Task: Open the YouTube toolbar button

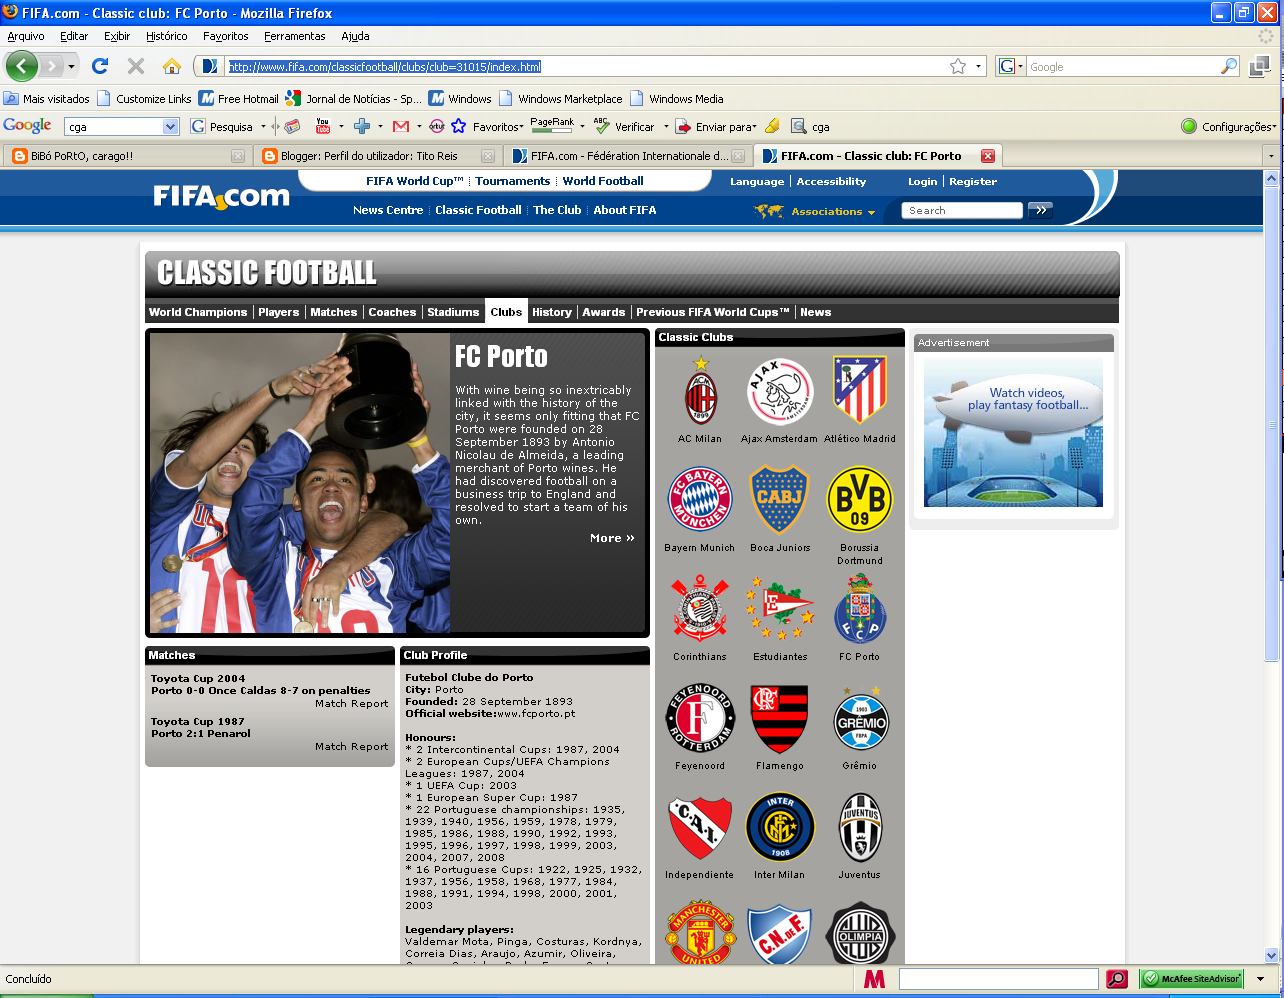Action: 323,126
